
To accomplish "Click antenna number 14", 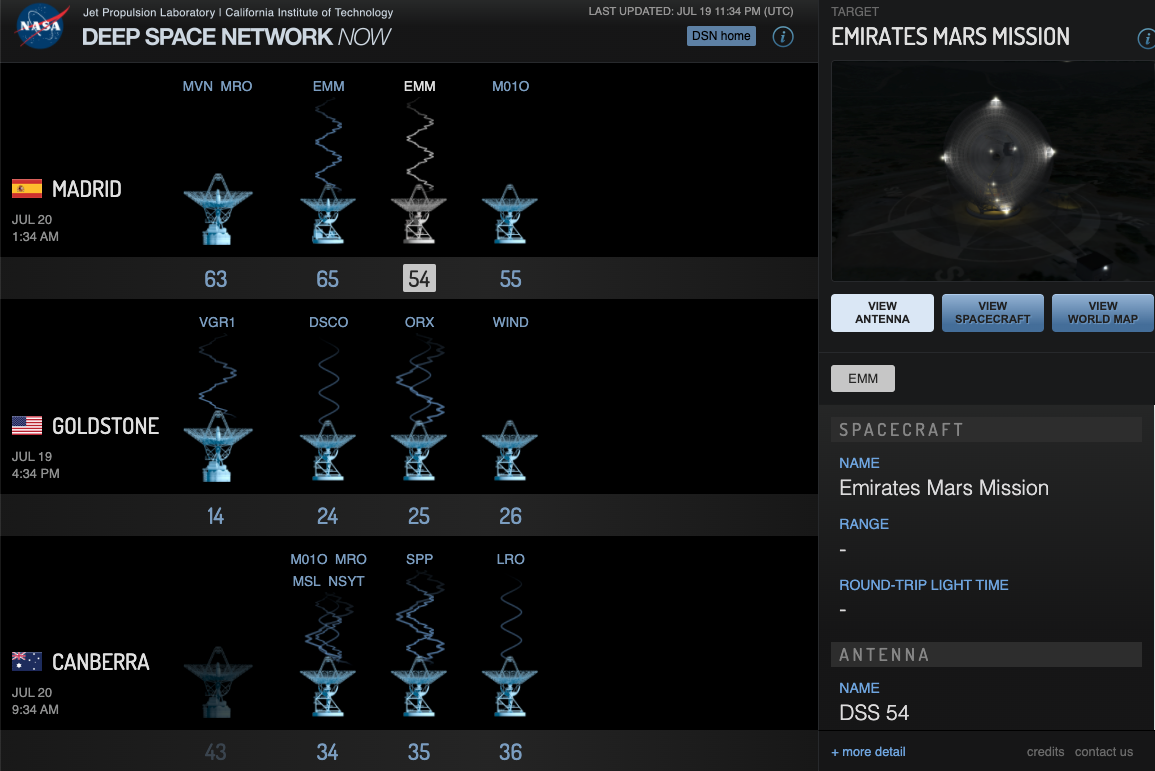I will click(x=215, y=516).
